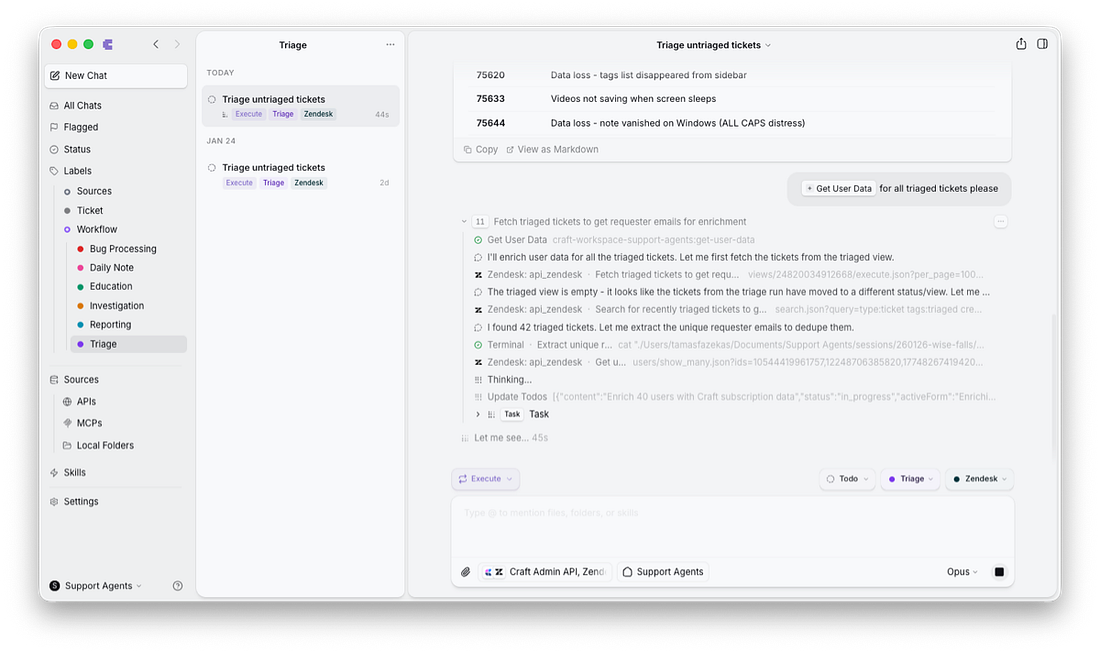
Task: Click the Zendesk tag on today's chat
Action: (x=318, y=114)
